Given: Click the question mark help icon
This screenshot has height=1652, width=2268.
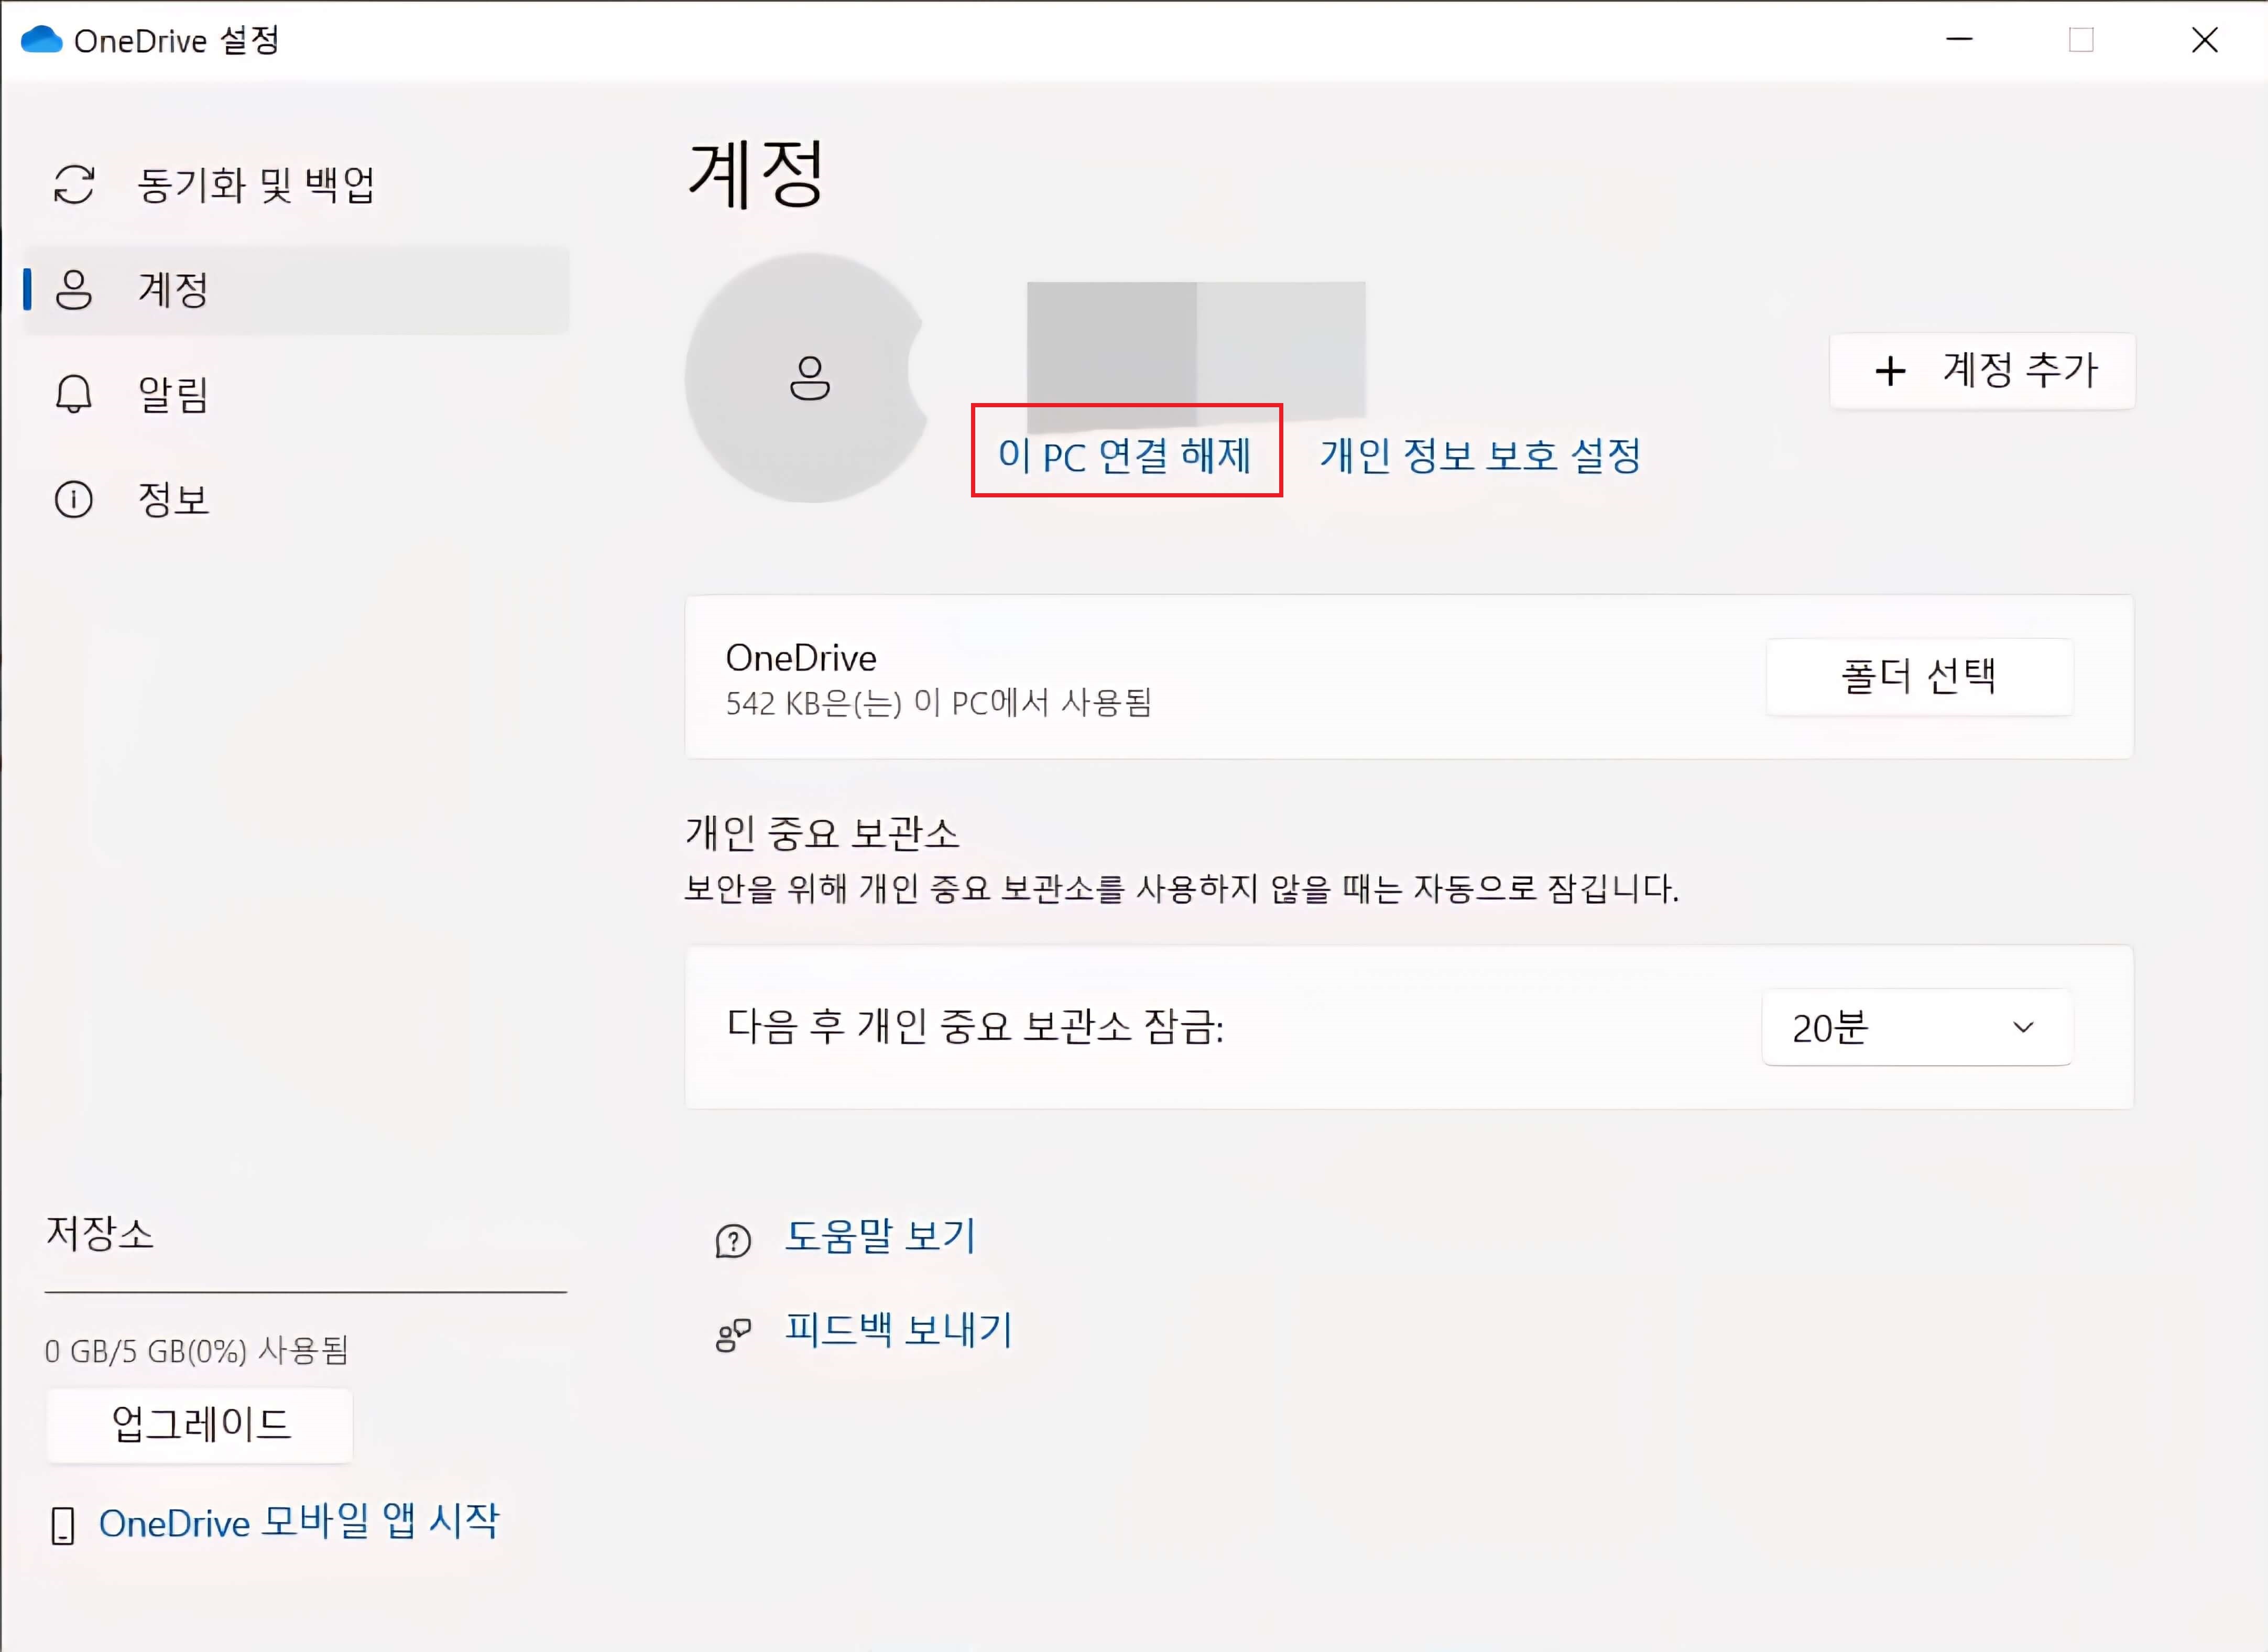Looking at the screenshot, I should click(x=733, y=1241).
